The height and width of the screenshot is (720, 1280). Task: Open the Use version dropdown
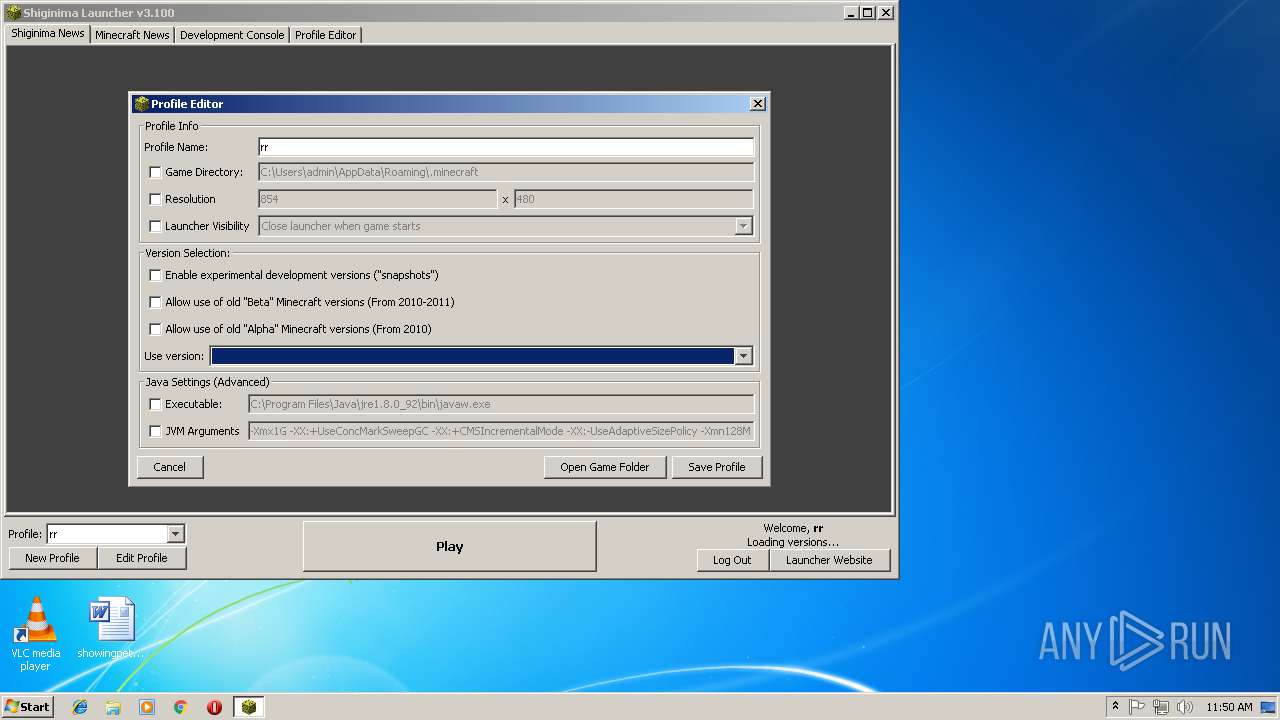point(743,356)
